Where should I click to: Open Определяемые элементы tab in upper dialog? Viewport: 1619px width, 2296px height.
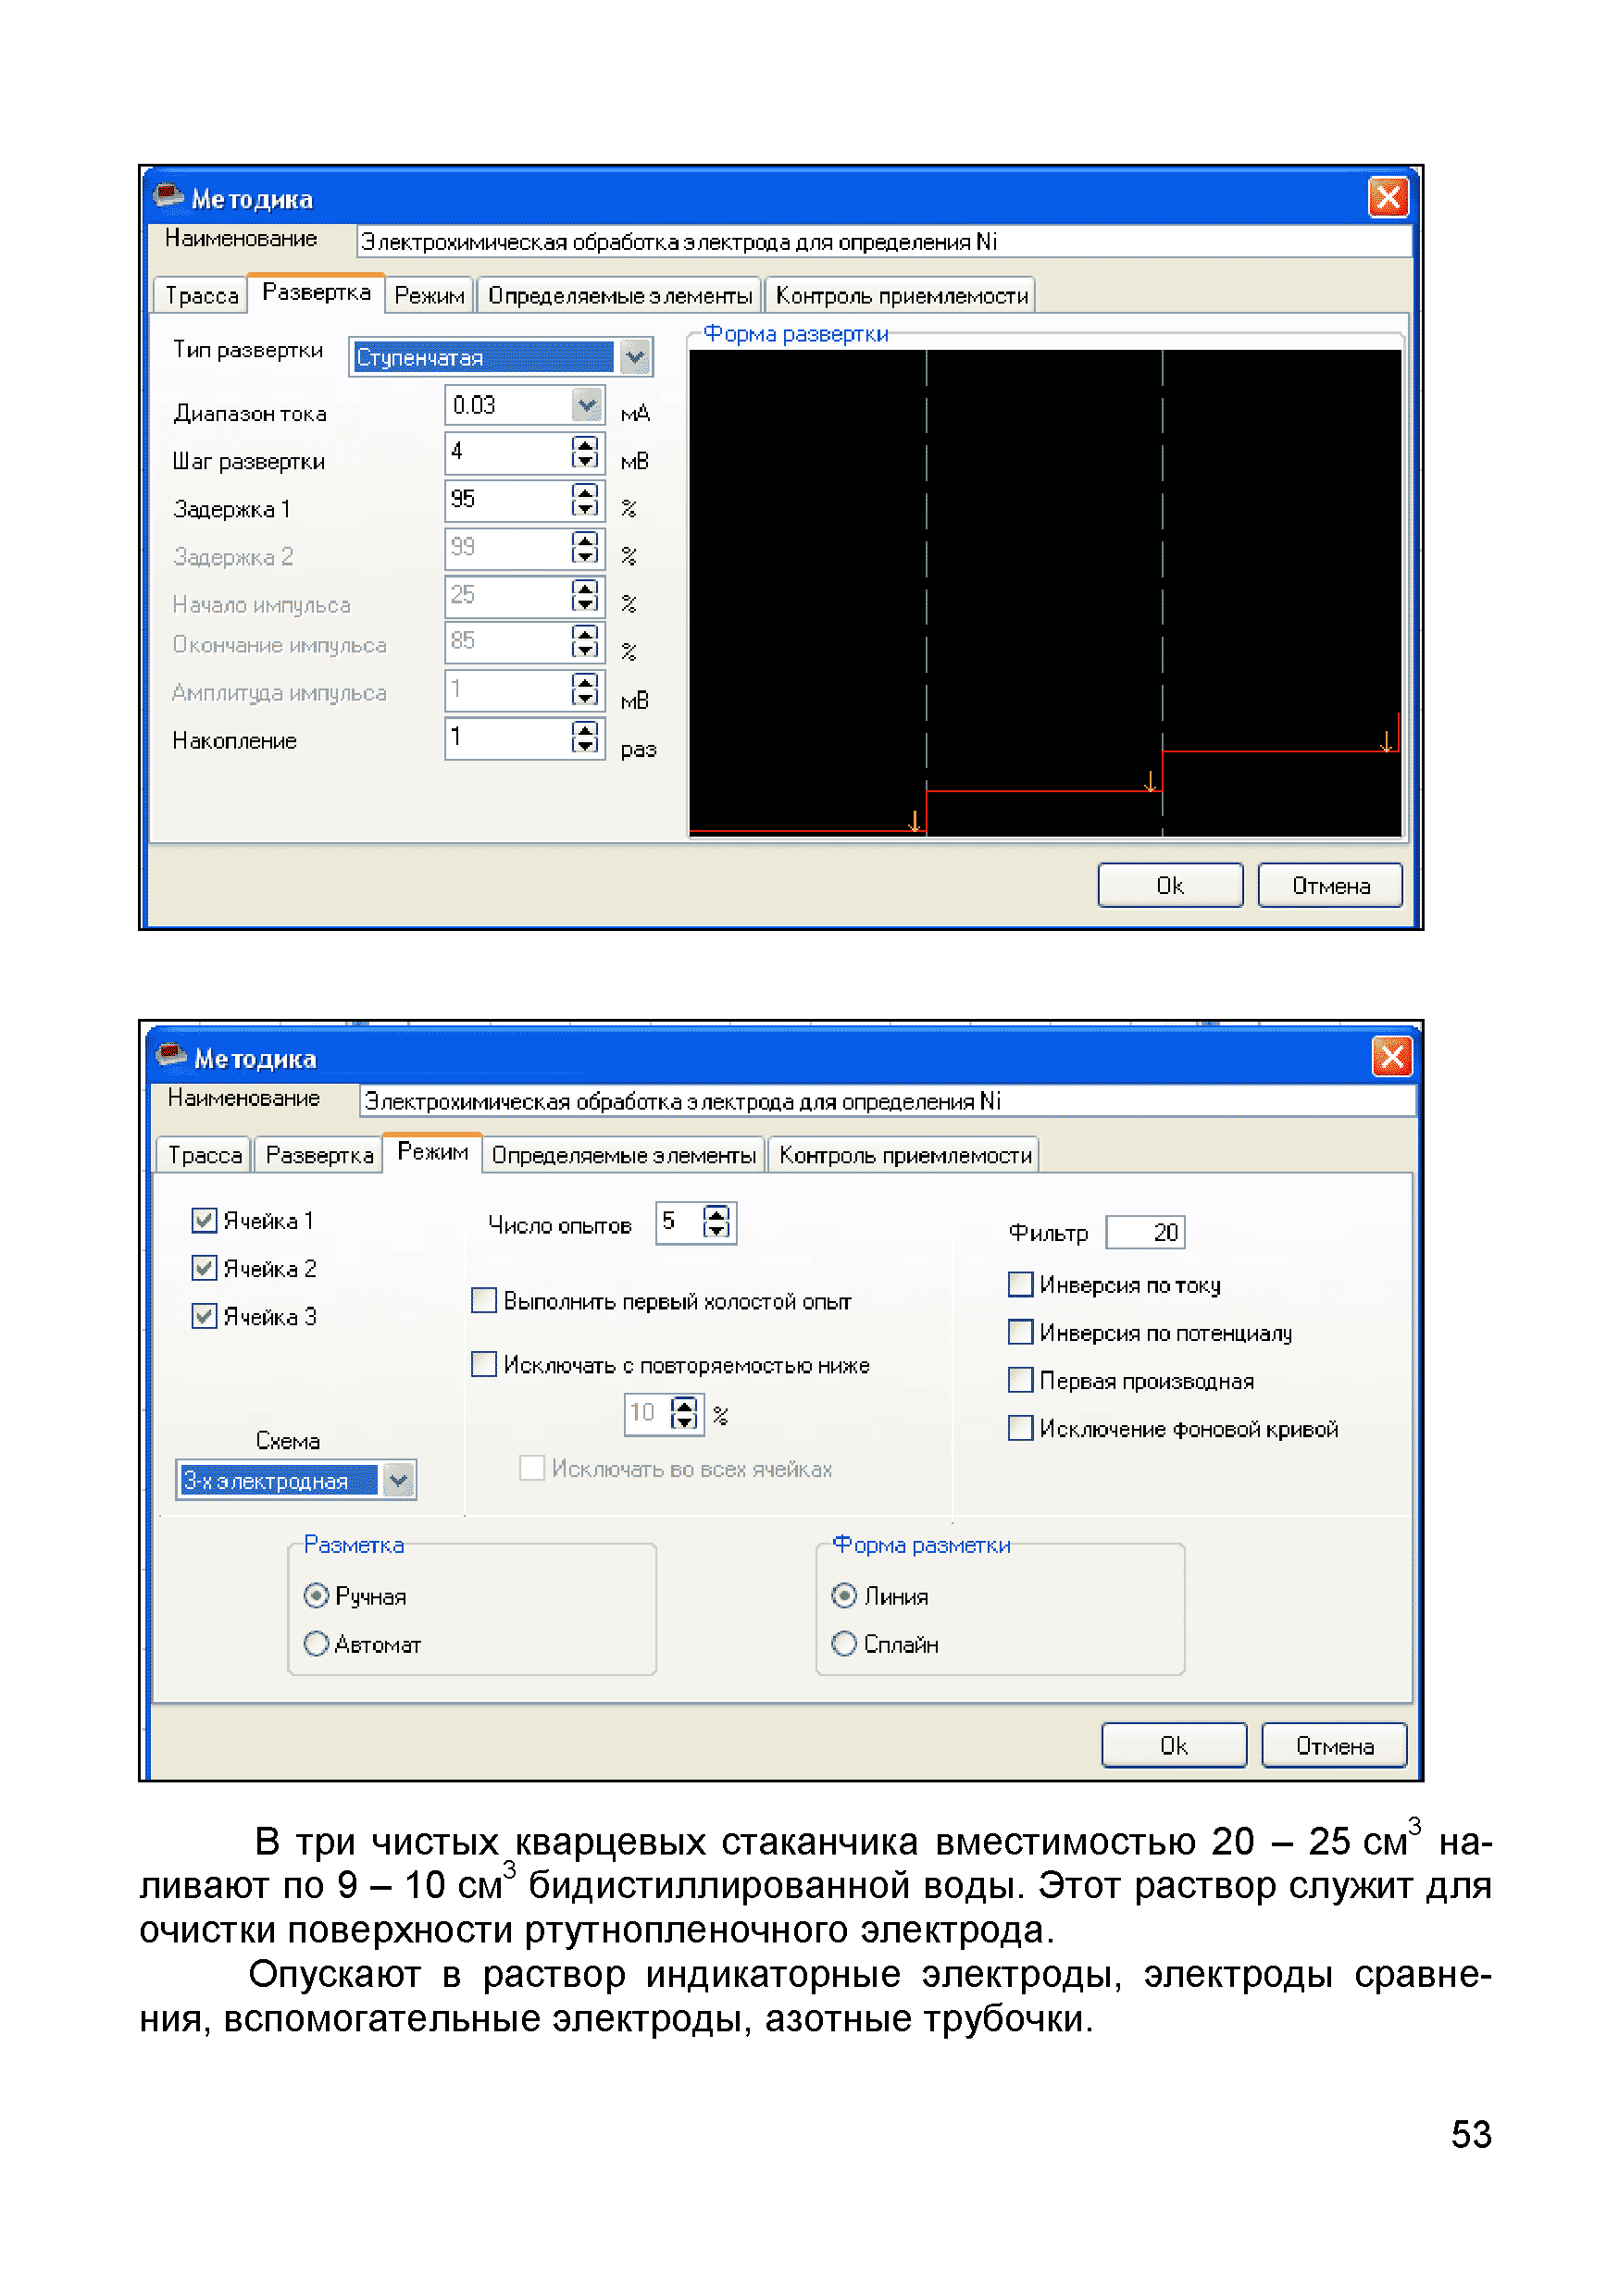click(x=620, y=296)
